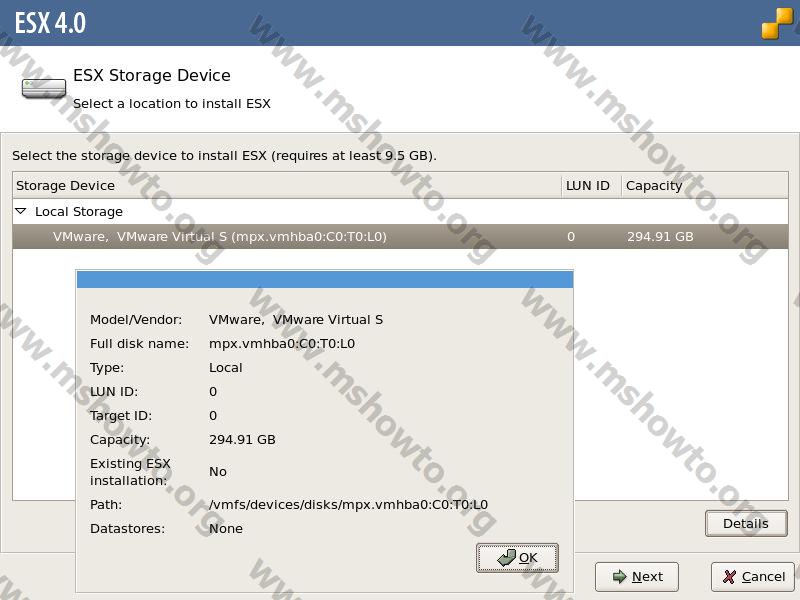Image resolution: width=800 pixels, height=600 pixels.
Task: Click the full disk name value 'mpx.vmhba0:C0:T0:L0'
Action: click(282, 344)
